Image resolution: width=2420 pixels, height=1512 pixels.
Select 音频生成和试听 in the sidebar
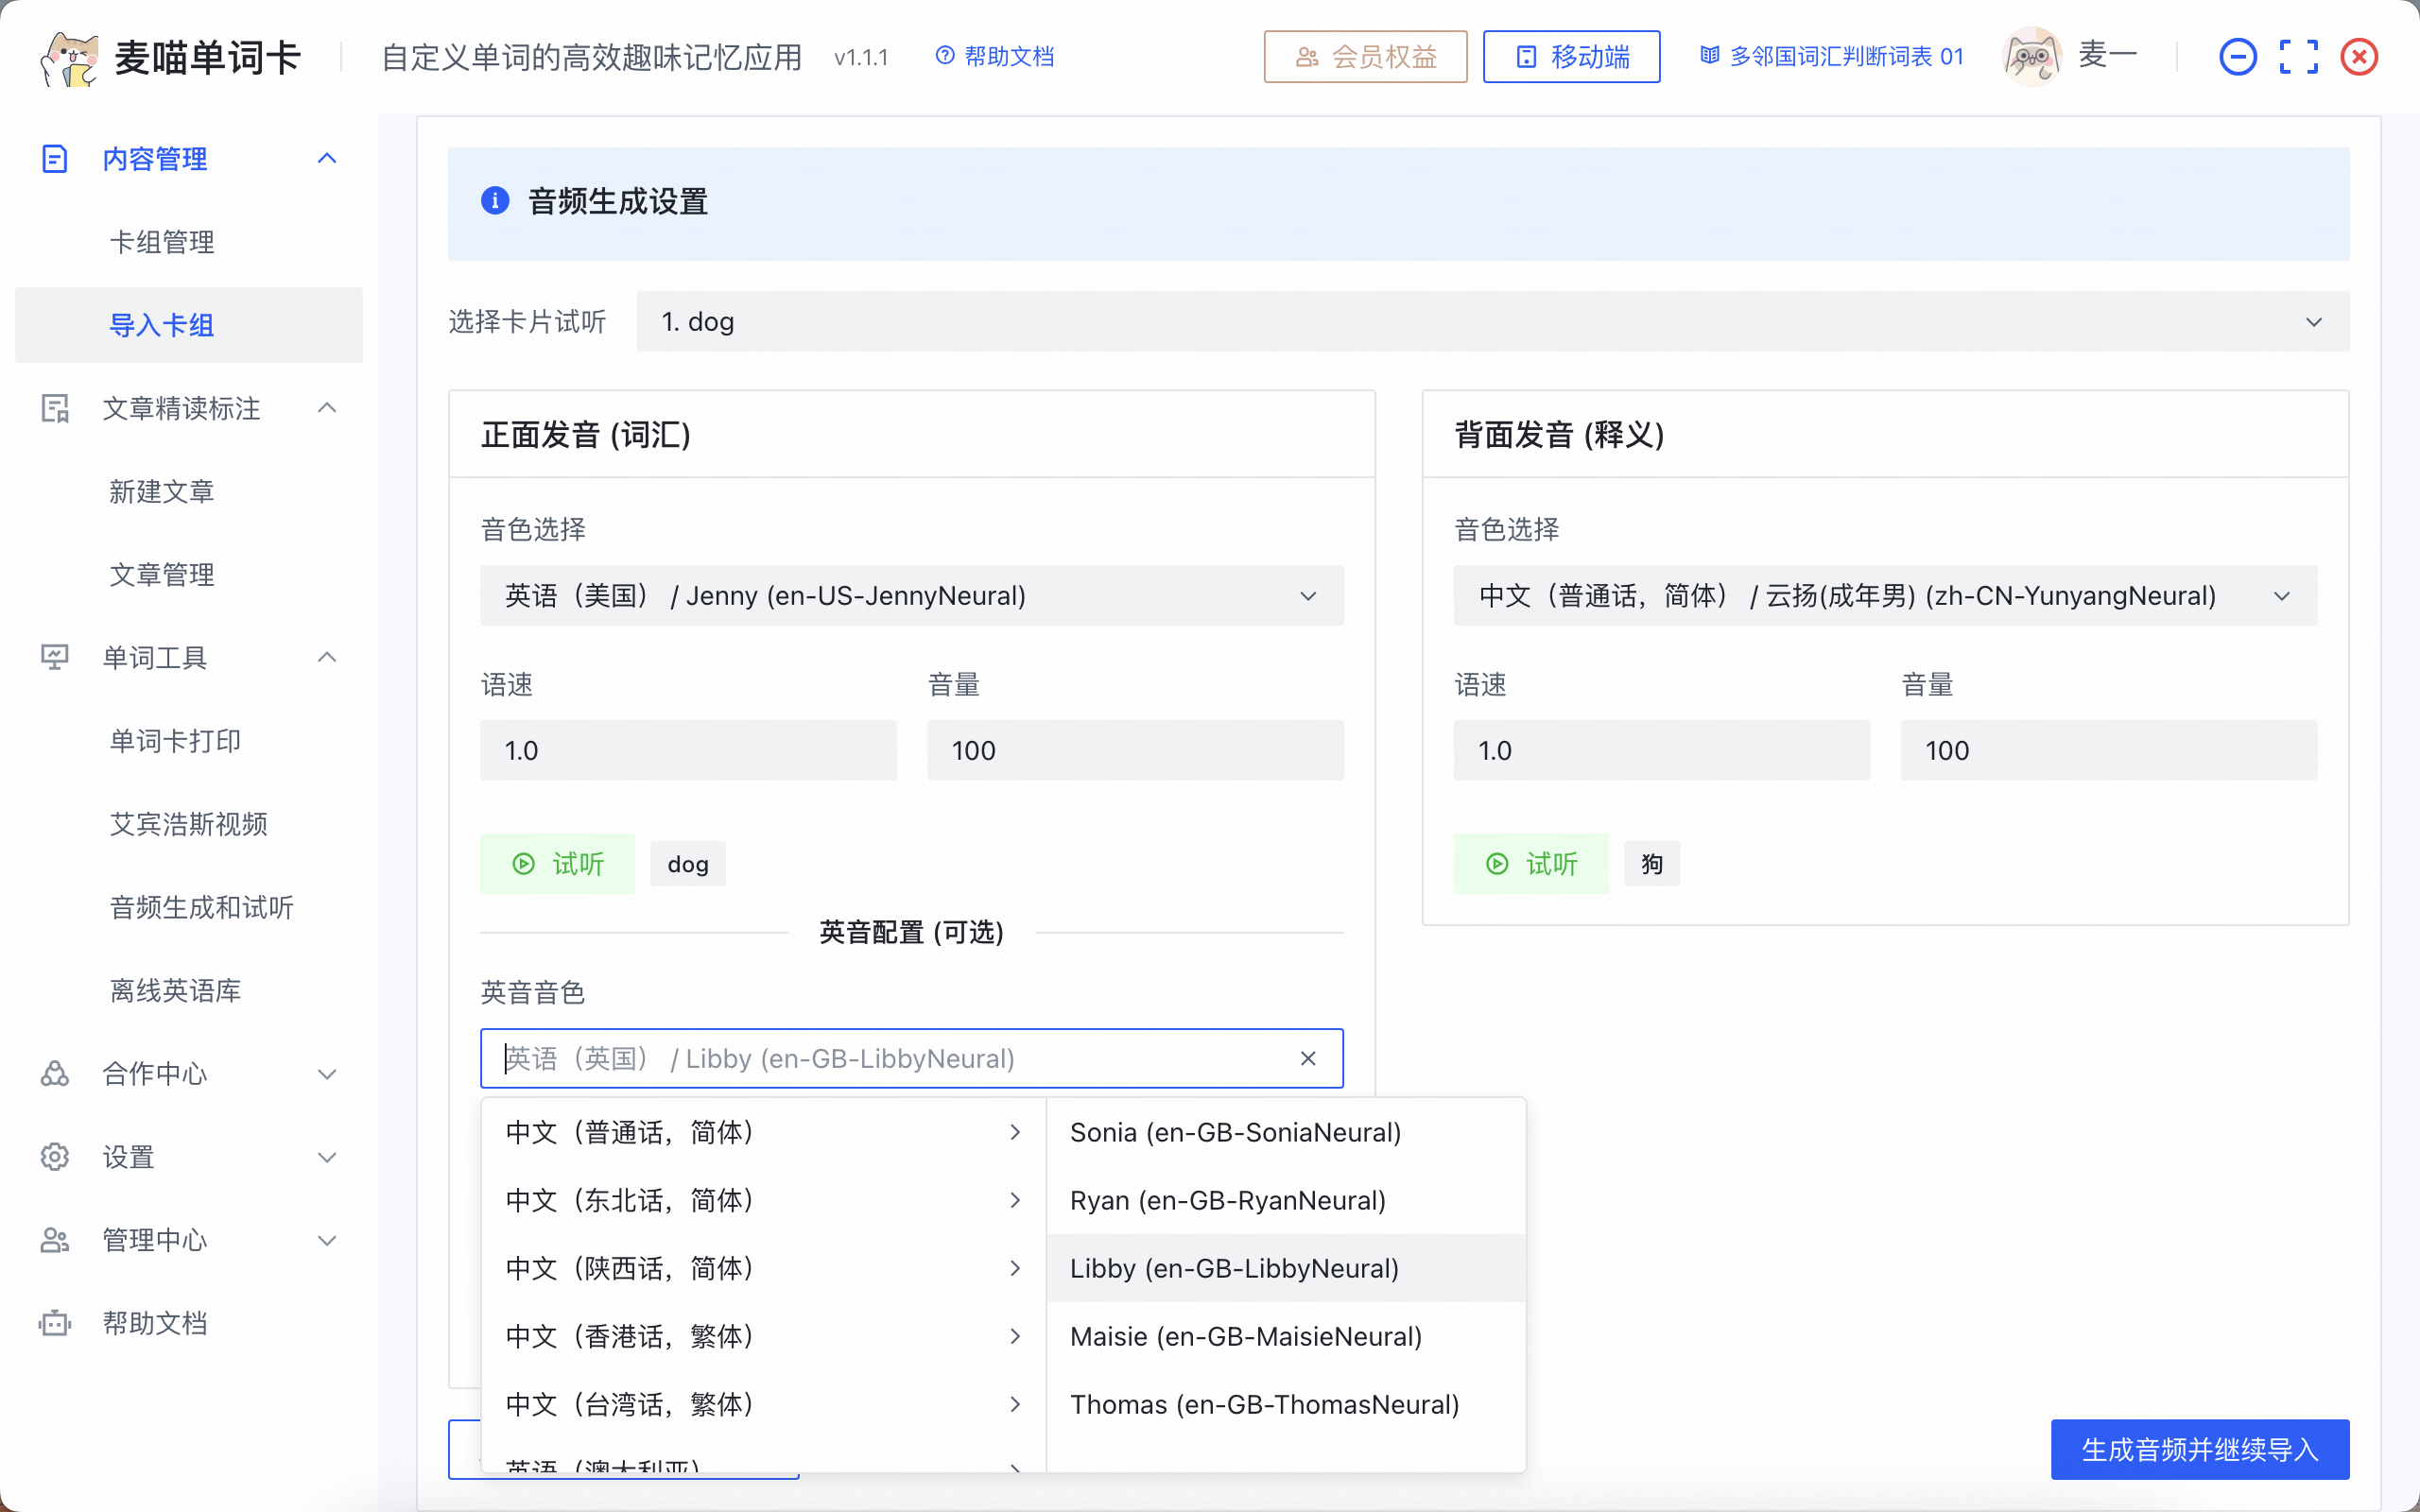(x=201, y=907)
